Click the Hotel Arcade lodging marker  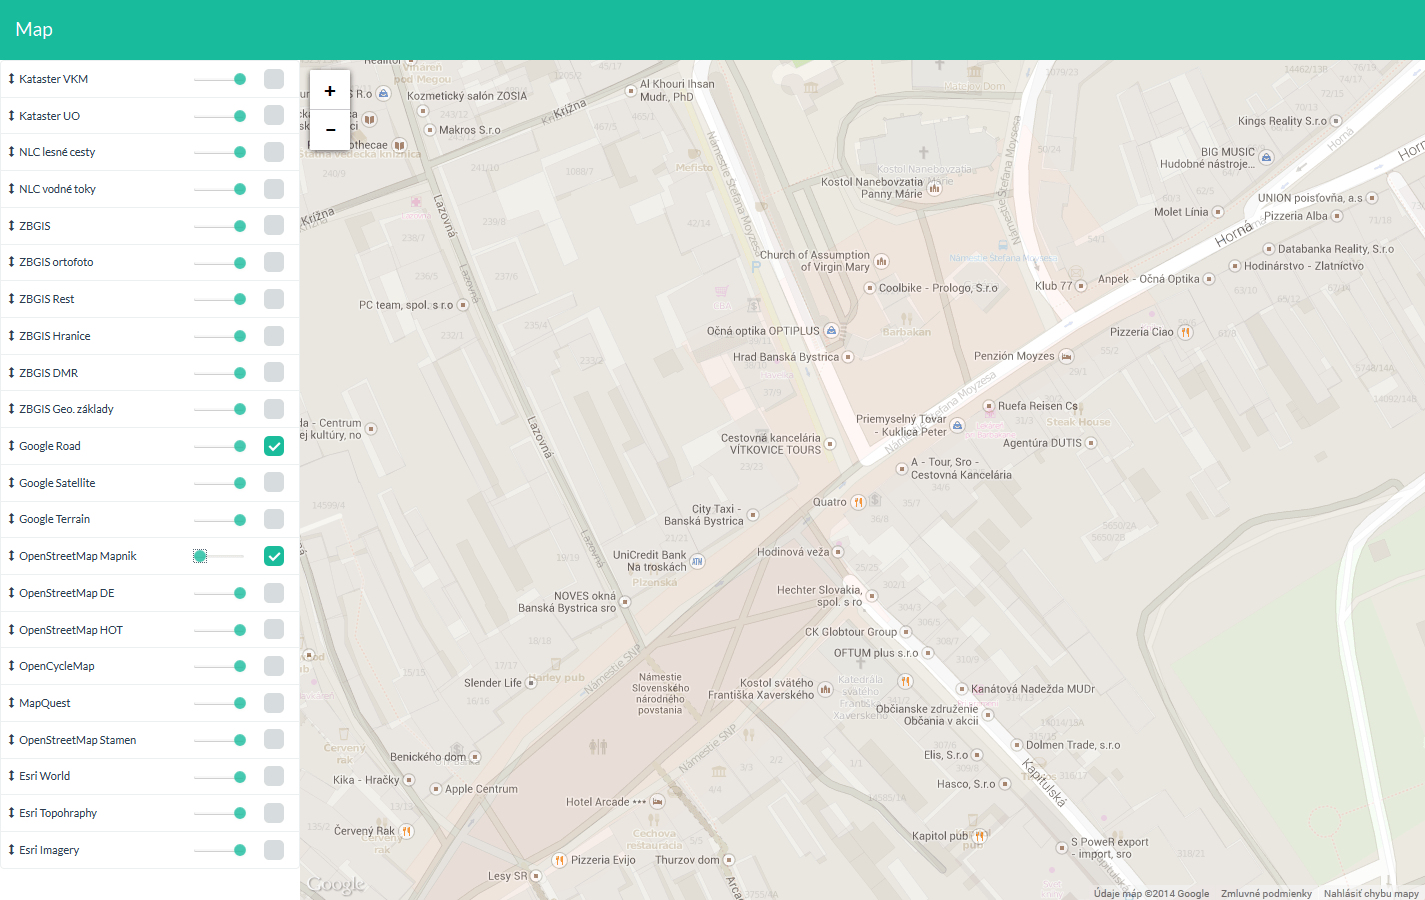pos(657,802)
